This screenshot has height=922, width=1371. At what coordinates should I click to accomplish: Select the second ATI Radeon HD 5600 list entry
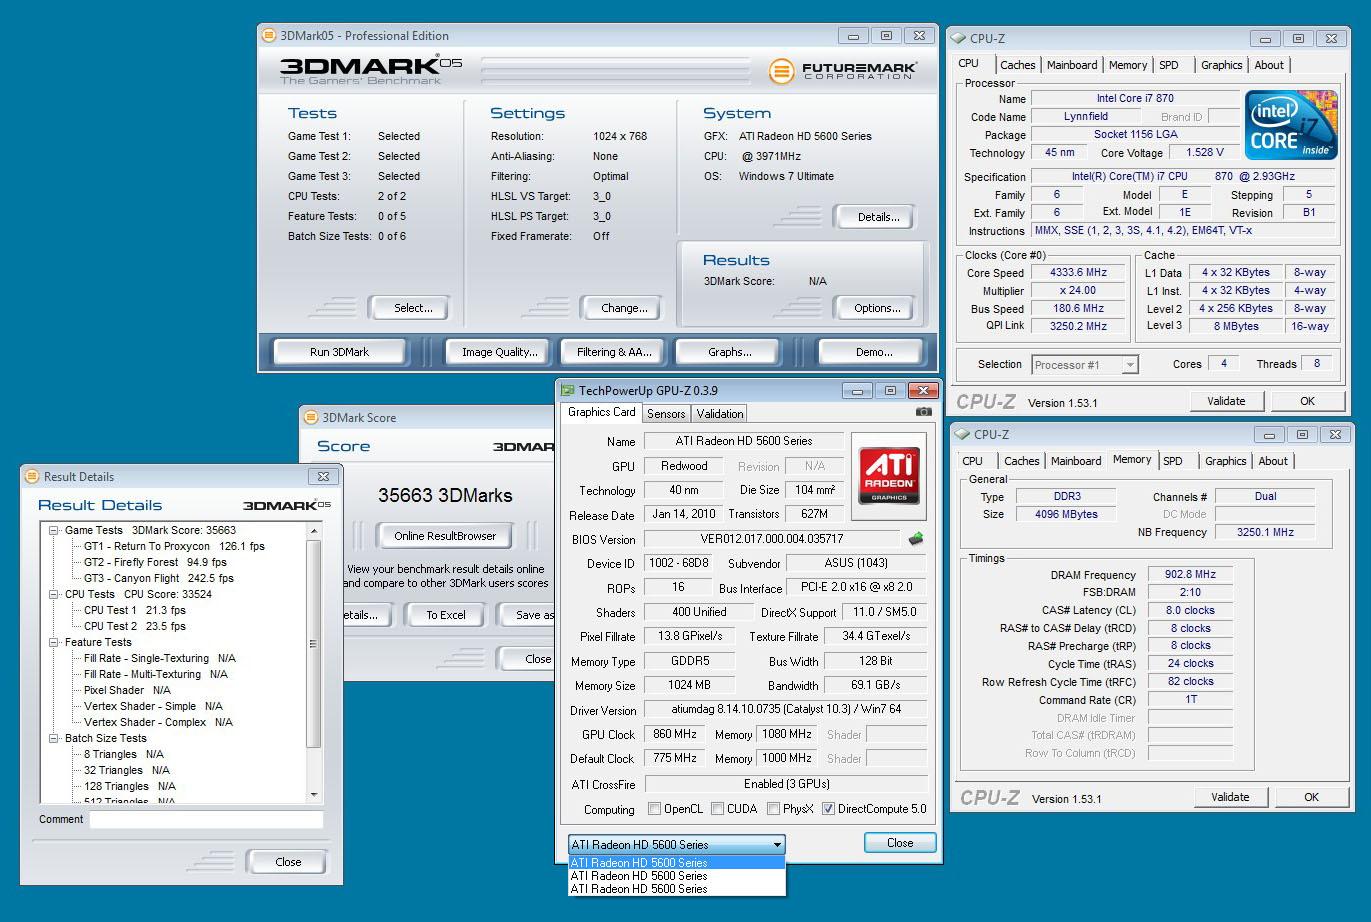(x=677, y=876)
